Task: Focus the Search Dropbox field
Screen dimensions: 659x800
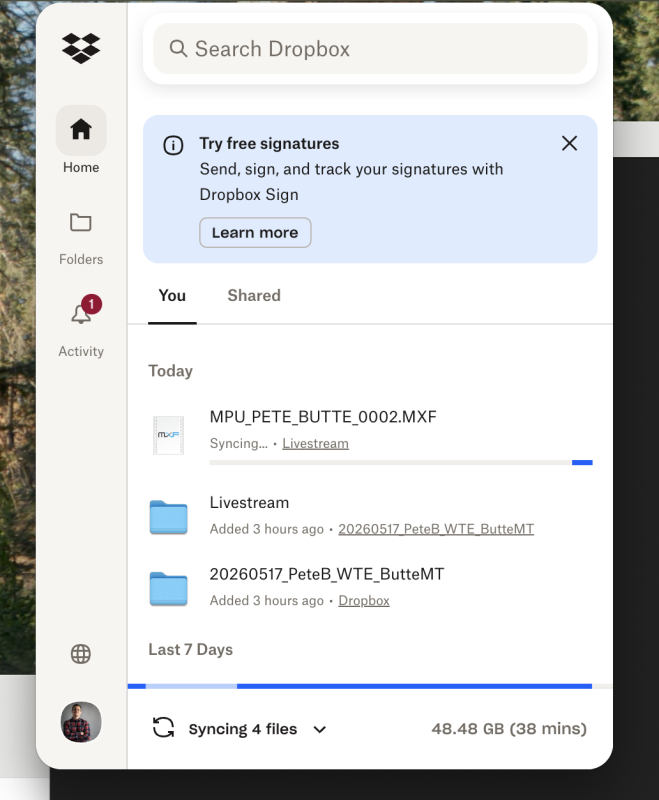Action: pos(370,48)
